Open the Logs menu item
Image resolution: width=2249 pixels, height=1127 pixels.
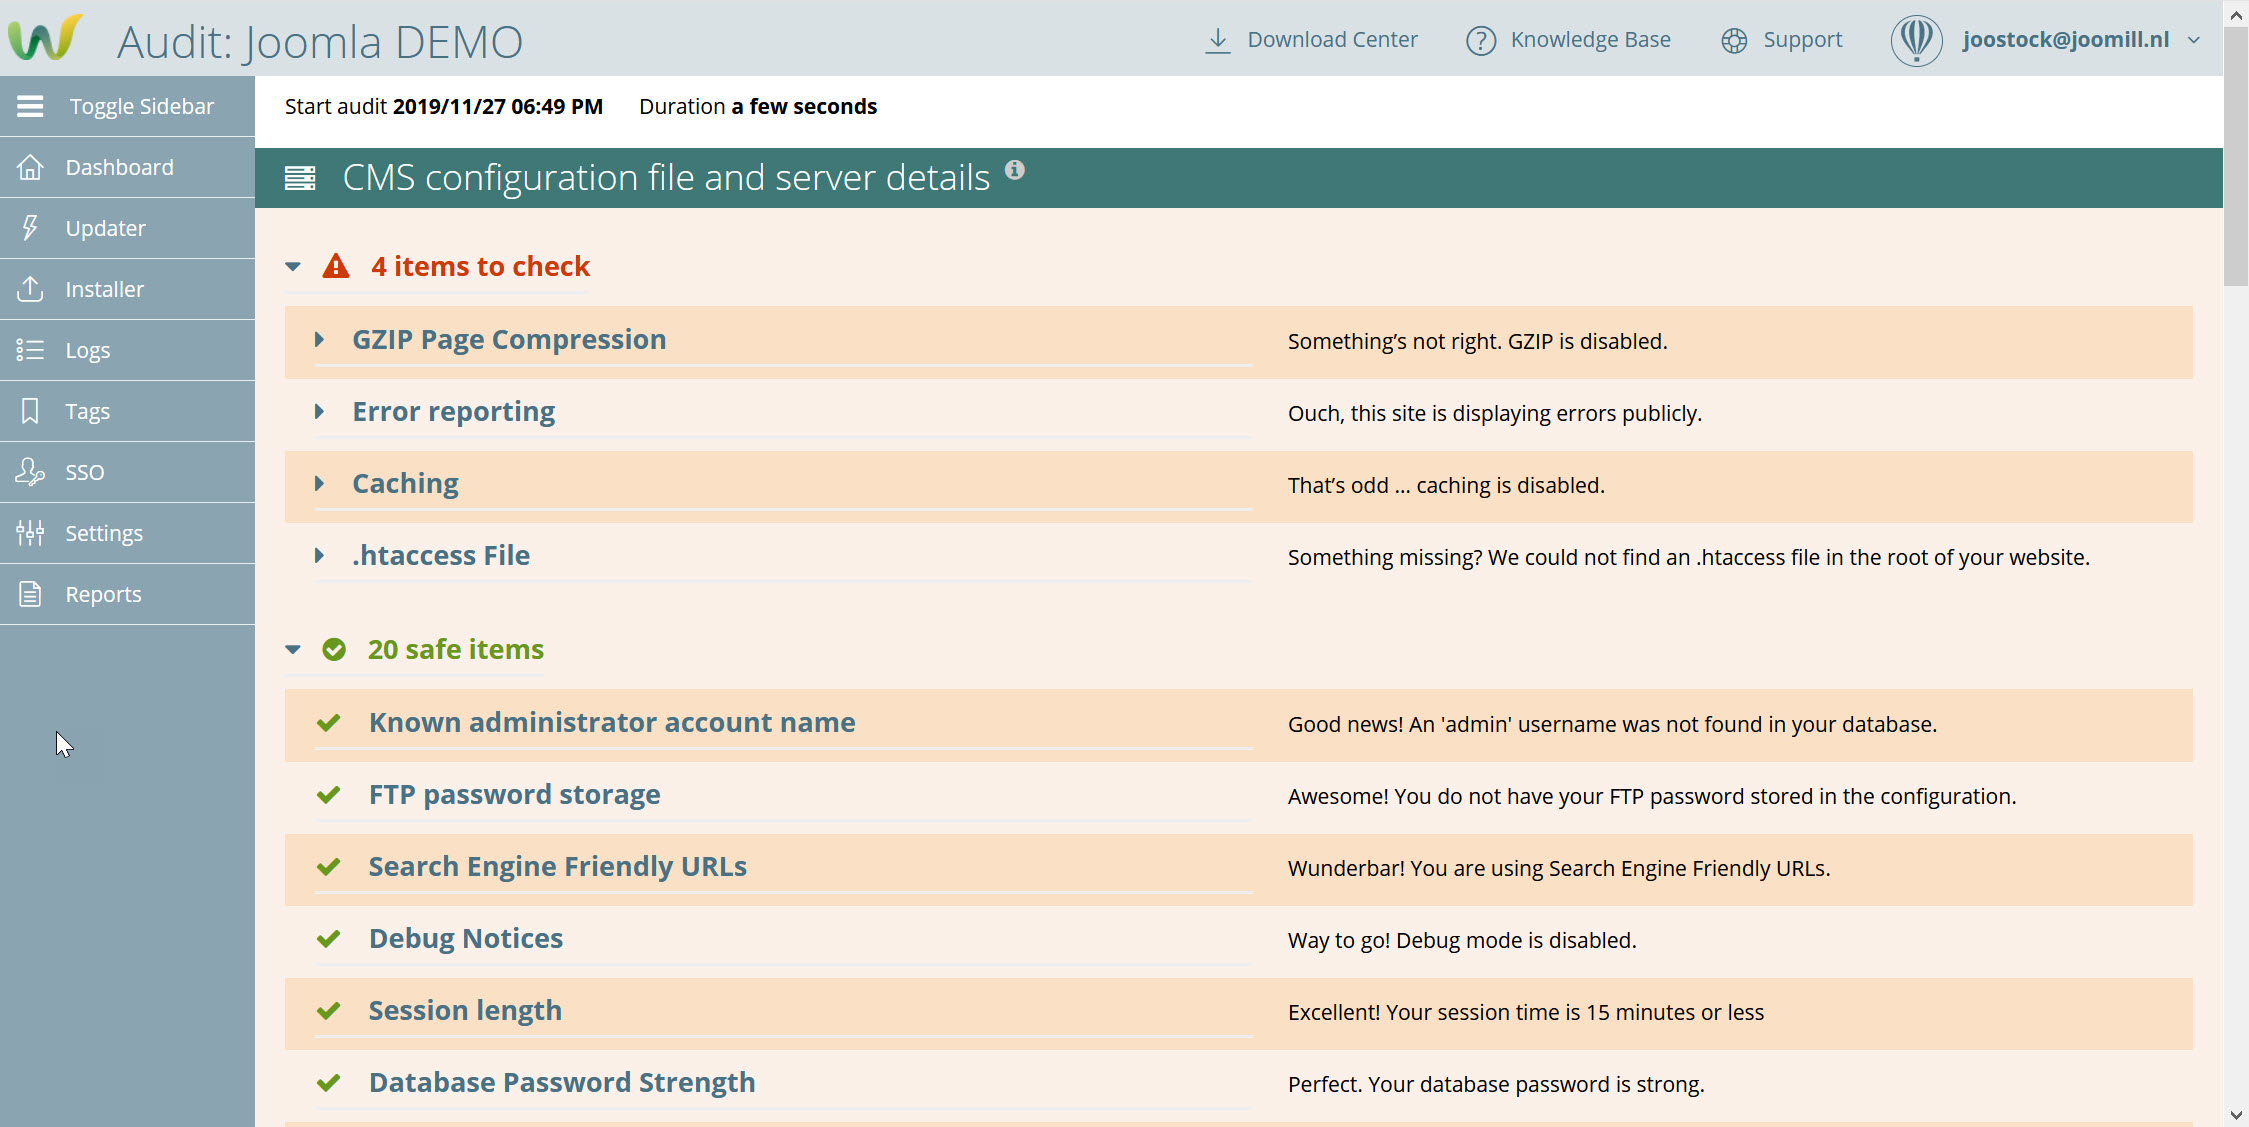[x=88, y=350]
